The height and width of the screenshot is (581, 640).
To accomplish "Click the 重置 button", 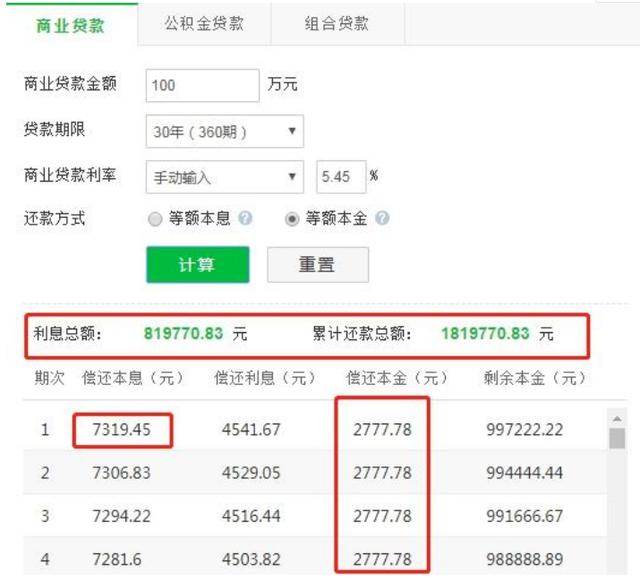I will point(318,265).
